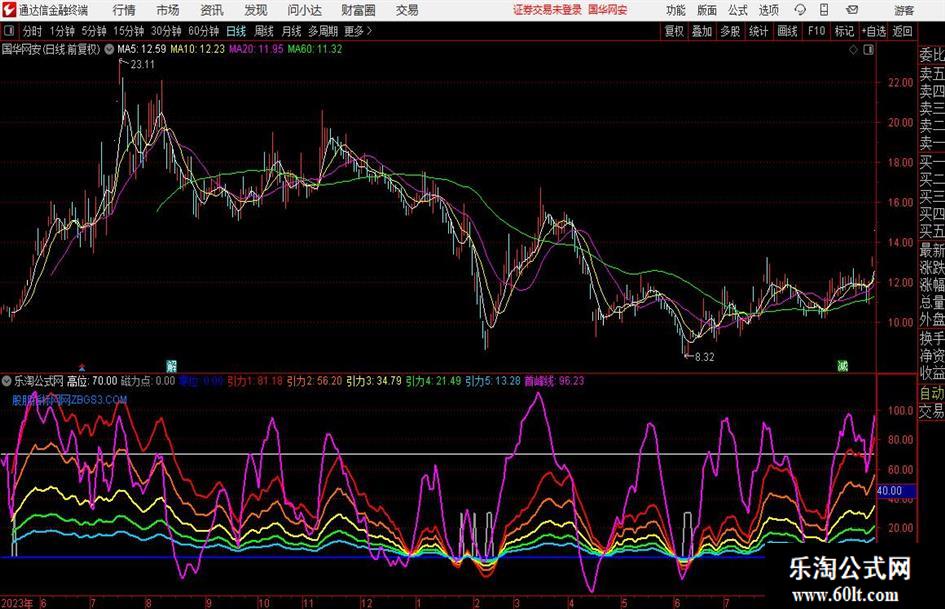Click the 证券交易未登录 login link
Image resolution: width=945 pixels, height=609 pixels.
547,10
